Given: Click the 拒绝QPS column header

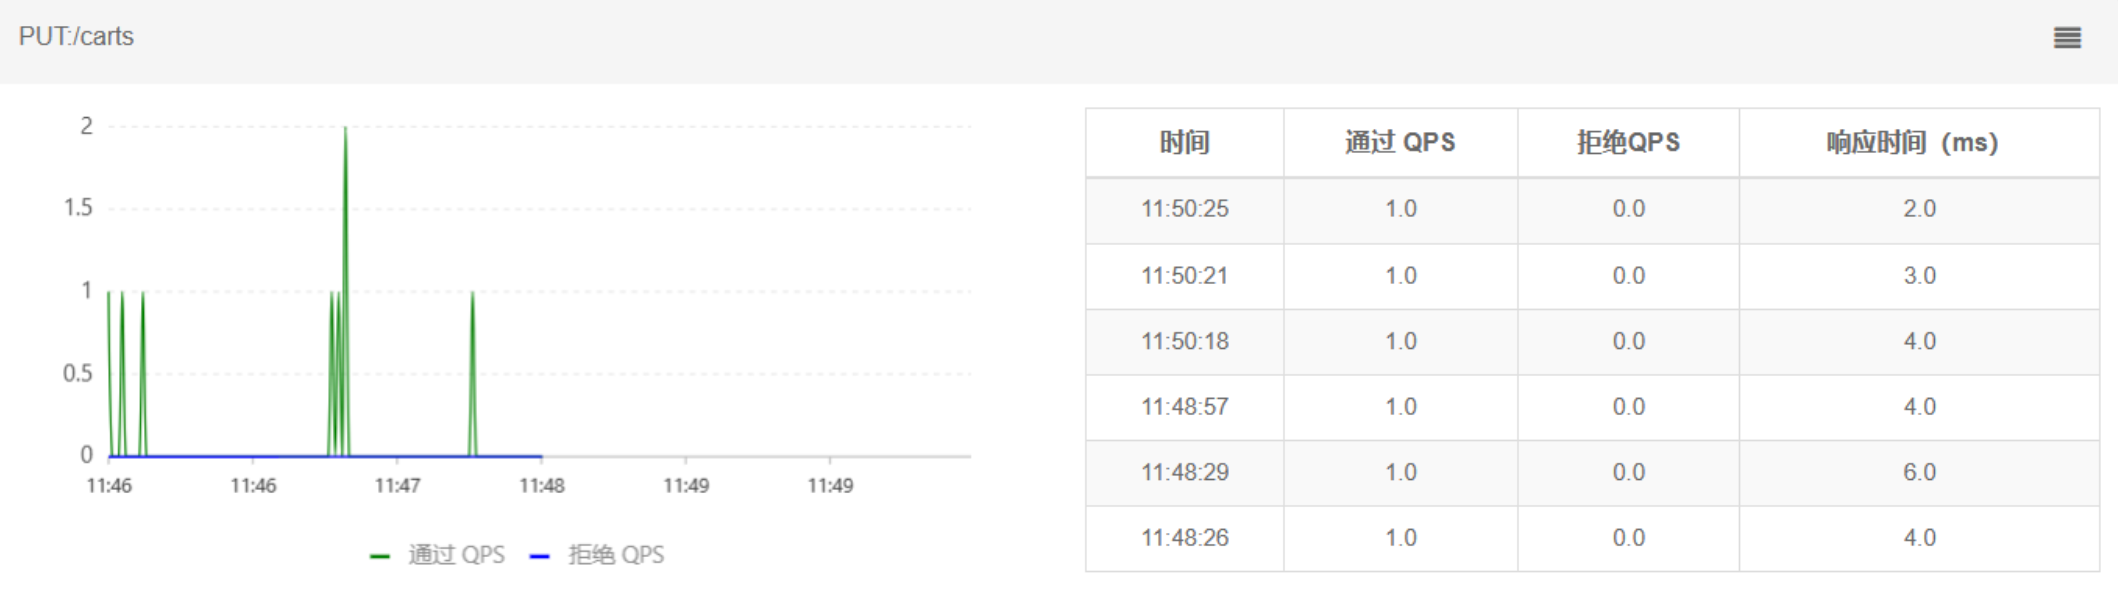Looking at the screenshot, I should click(x=1629, y=143).
